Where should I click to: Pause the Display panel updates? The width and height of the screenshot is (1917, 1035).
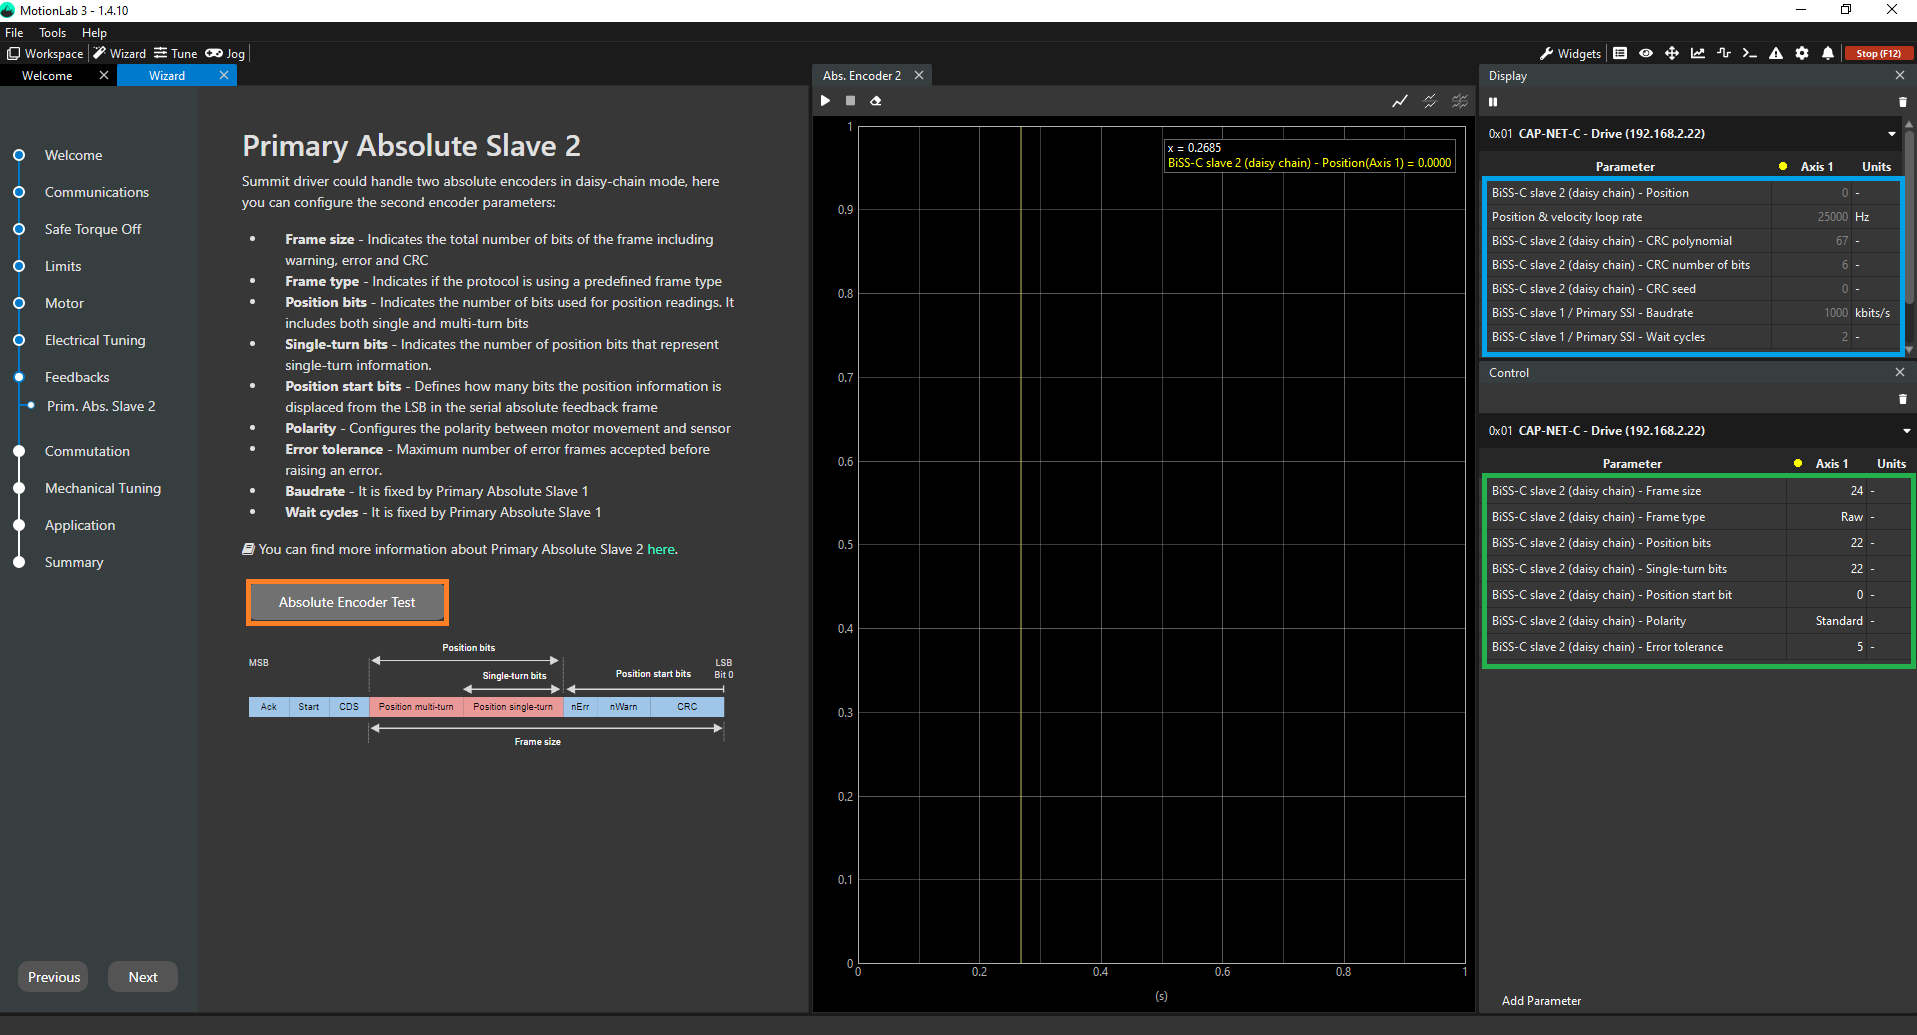click(1493, 102)
